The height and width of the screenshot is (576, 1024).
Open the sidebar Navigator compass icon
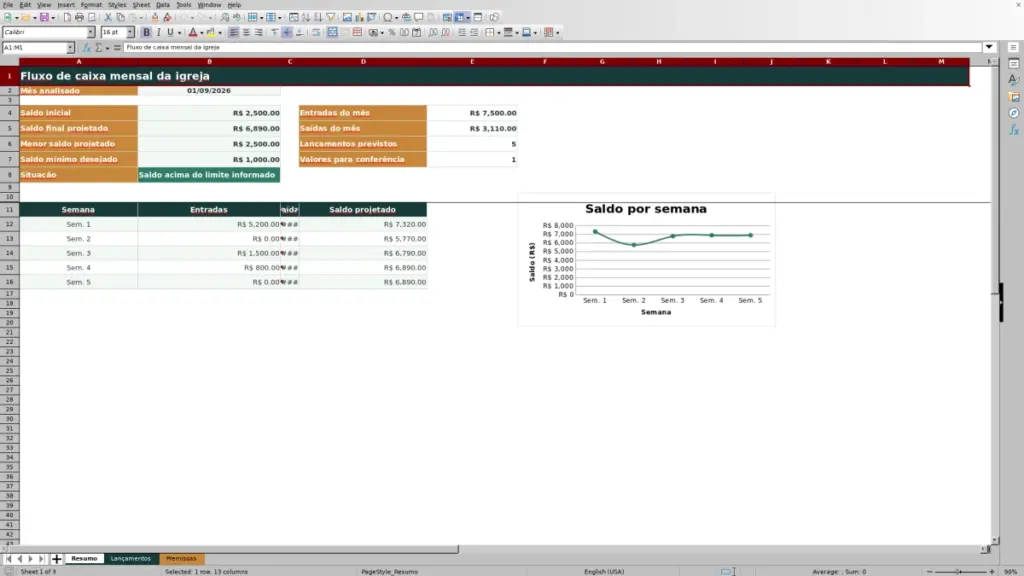point(1014,113)
